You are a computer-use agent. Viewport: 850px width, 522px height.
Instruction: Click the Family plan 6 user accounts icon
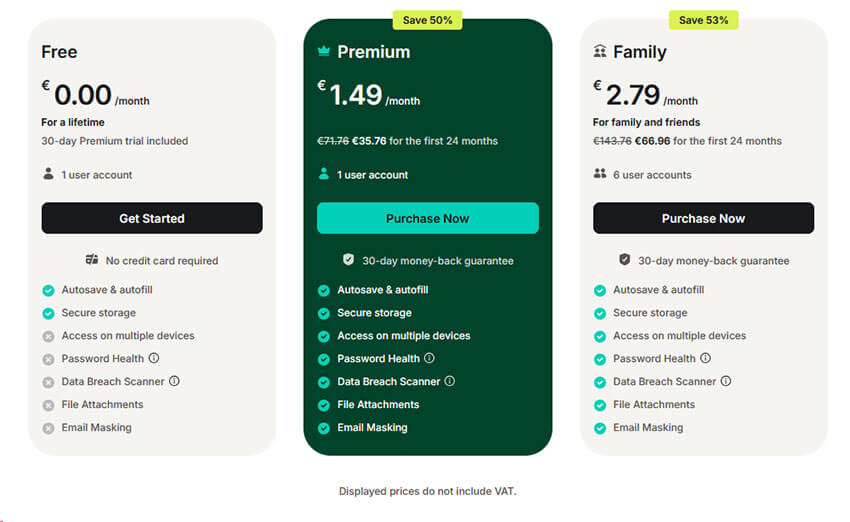click(x=600, y=174)
